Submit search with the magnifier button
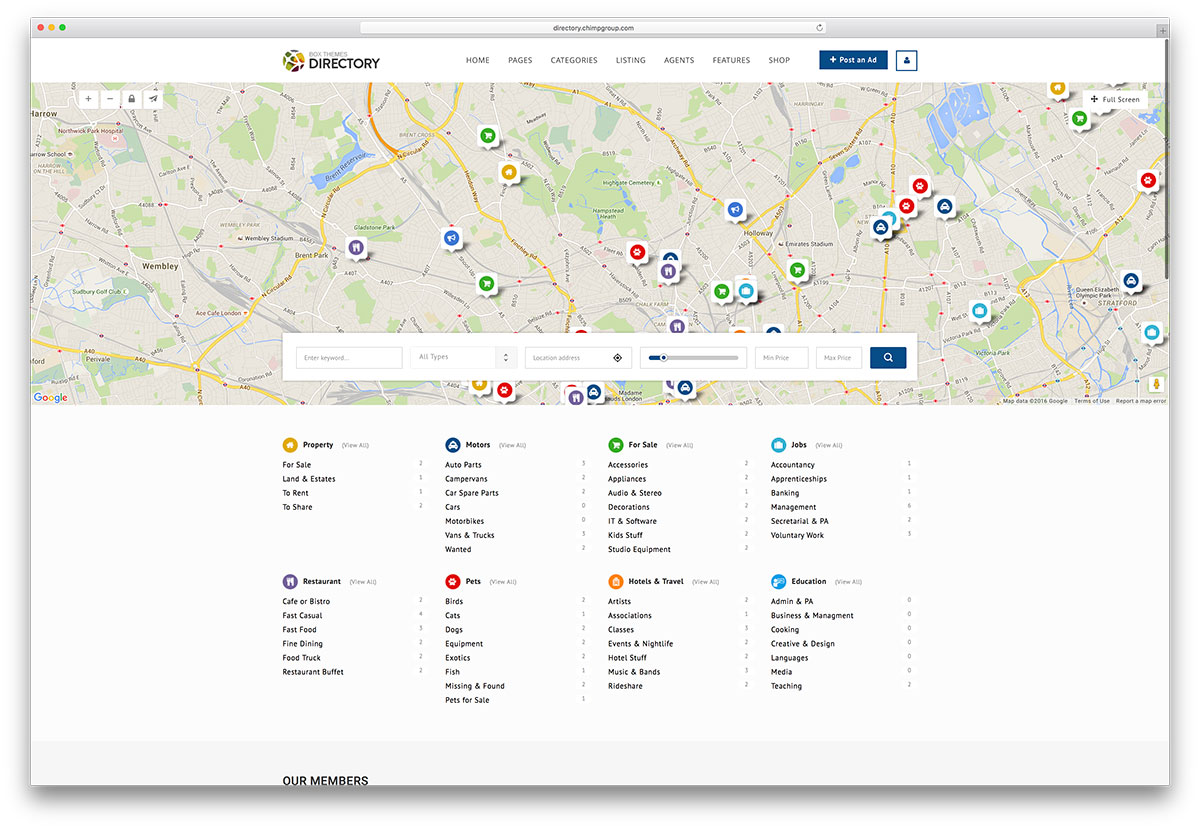The height and width of the screenshot is (829, 1200). [x=888, y=358]
